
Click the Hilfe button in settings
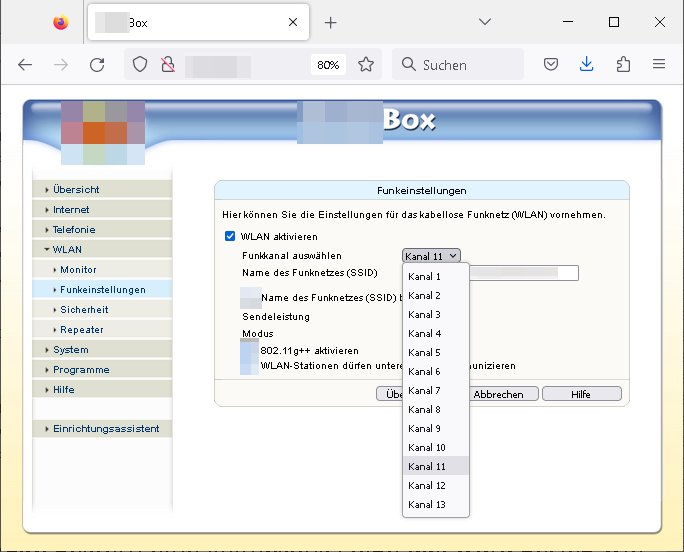coord(581,394)
